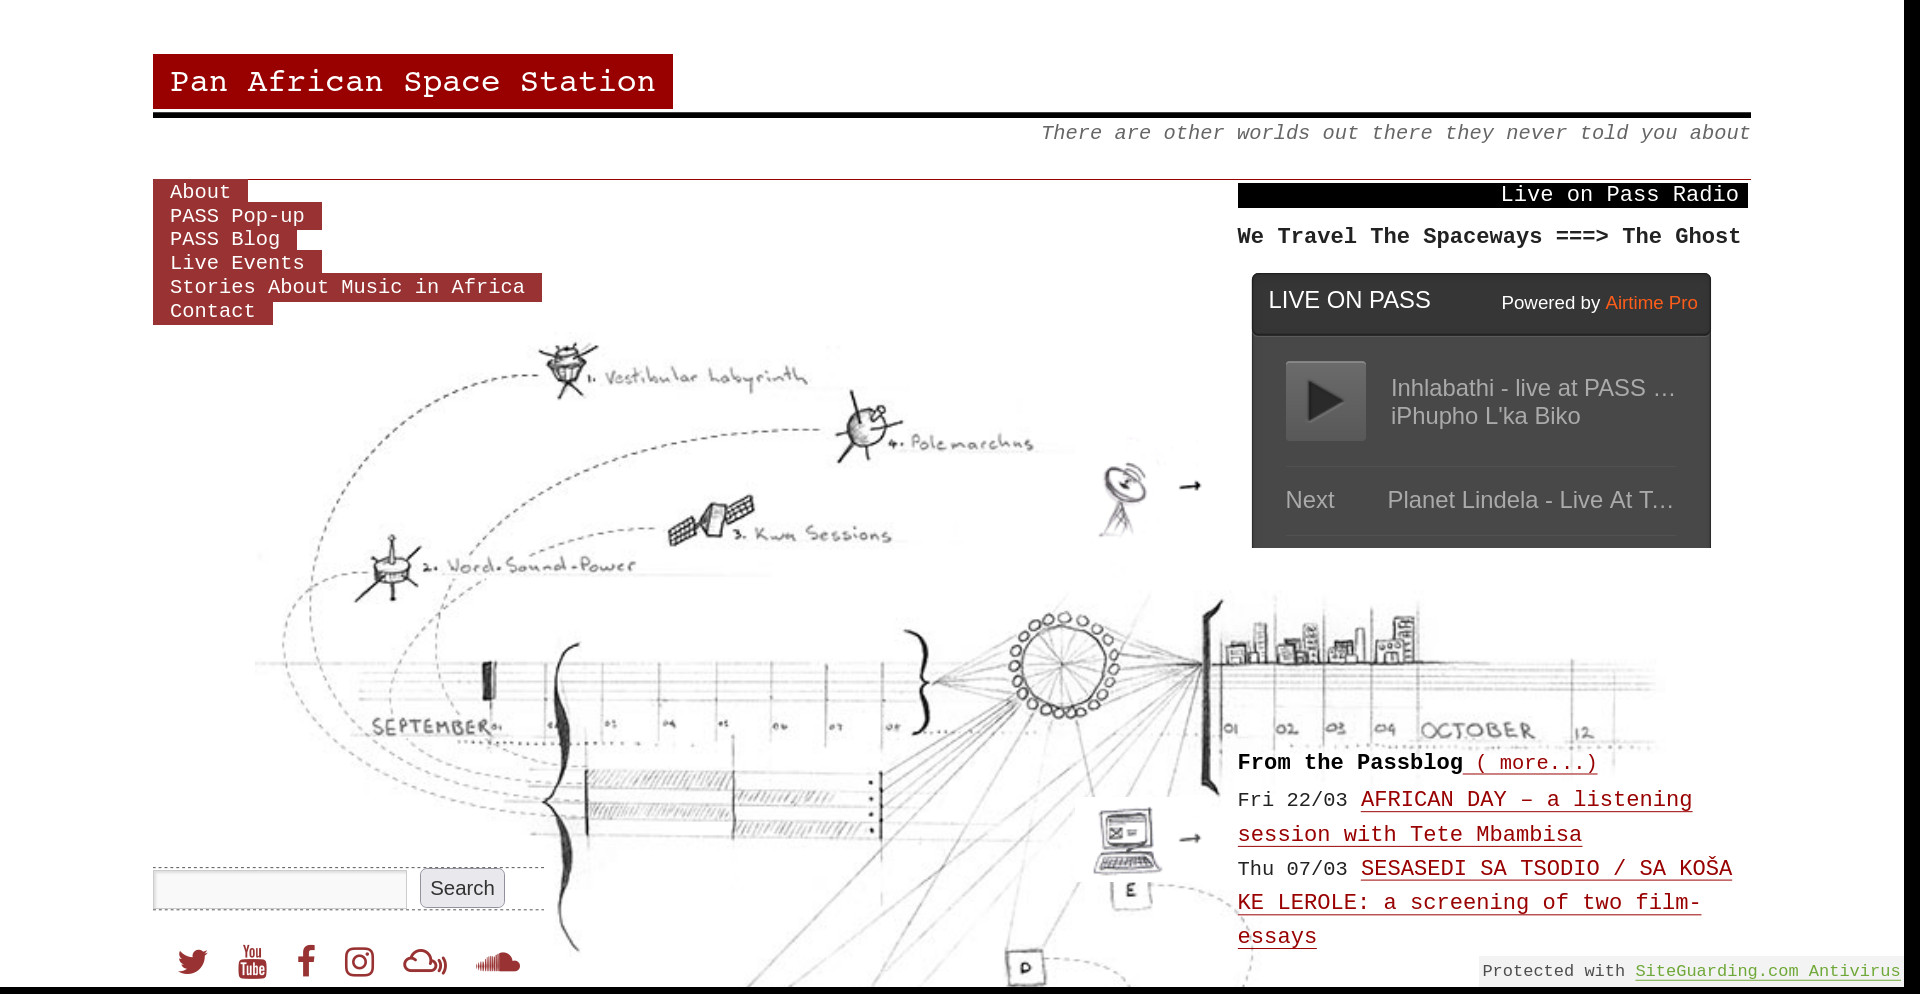The height and width of the screenshot is (994, 1920).
Task: Focus the search text field
Action: (280, 889)
